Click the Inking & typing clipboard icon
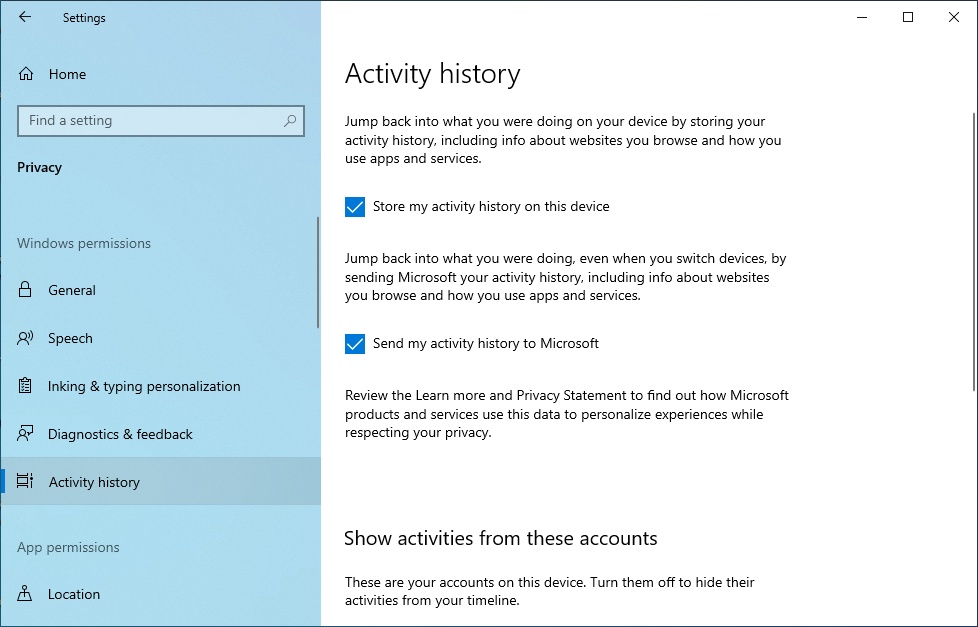This screenshot has width=978, height=627. click(x=26, y=386)
